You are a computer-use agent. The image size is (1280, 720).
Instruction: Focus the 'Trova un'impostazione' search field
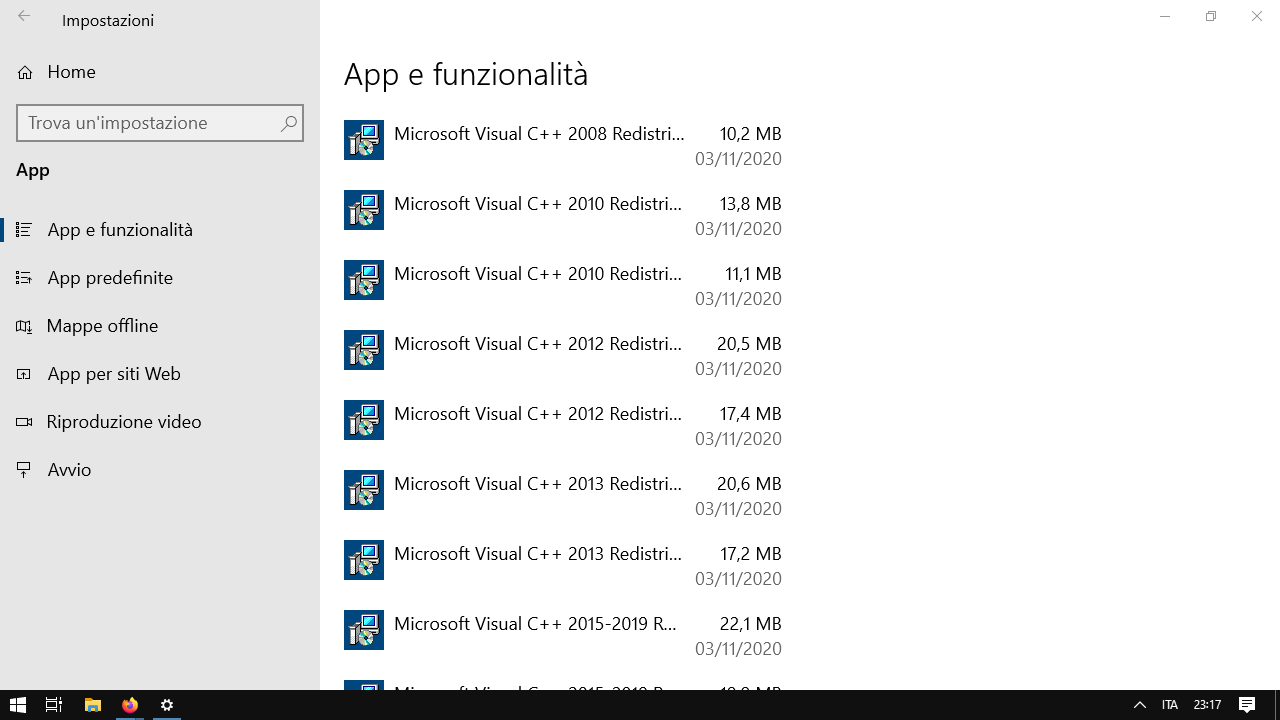tap(160, 123)
